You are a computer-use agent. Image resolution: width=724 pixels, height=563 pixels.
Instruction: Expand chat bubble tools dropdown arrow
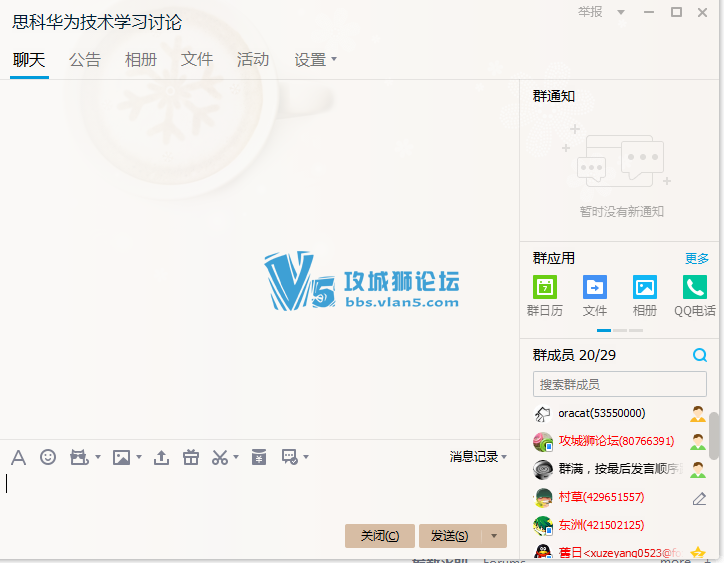[x=306, y=457]
